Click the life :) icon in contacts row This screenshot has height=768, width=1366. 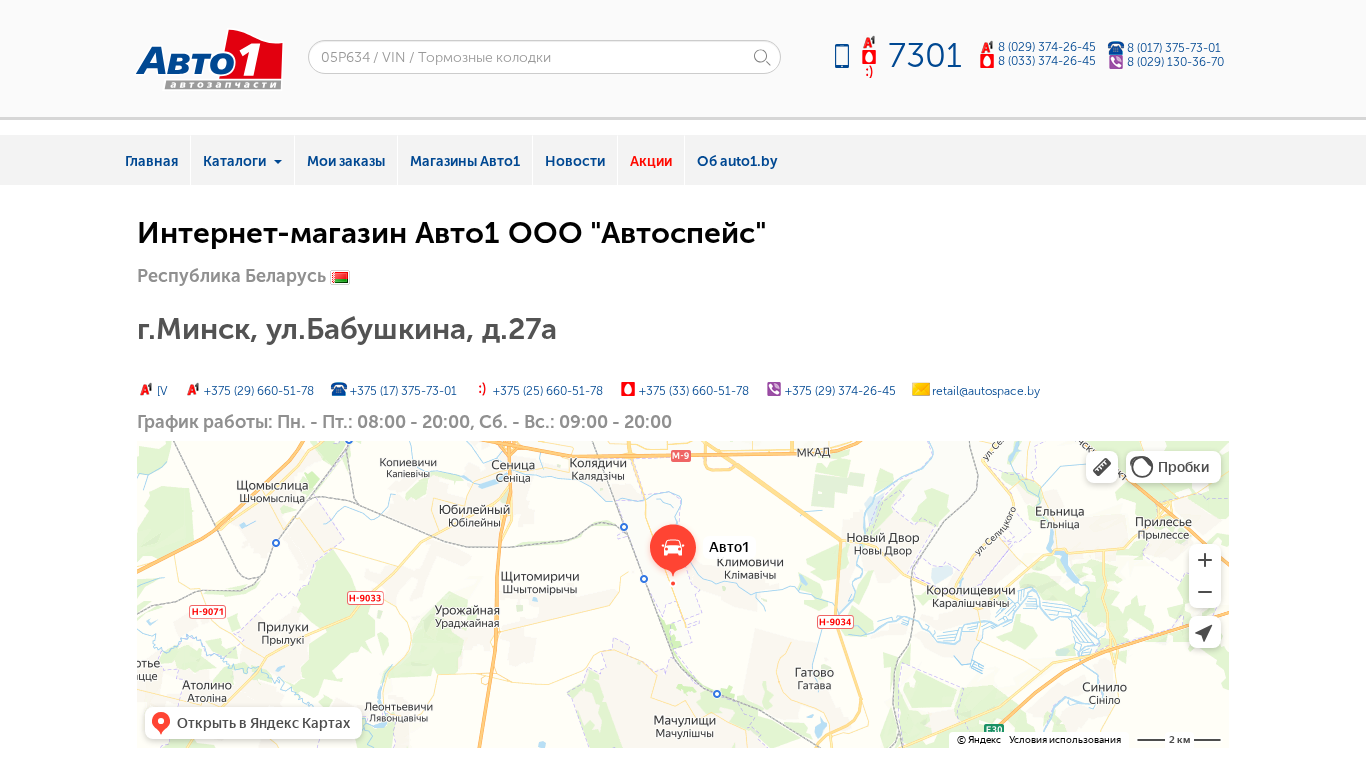click(482, 389)
